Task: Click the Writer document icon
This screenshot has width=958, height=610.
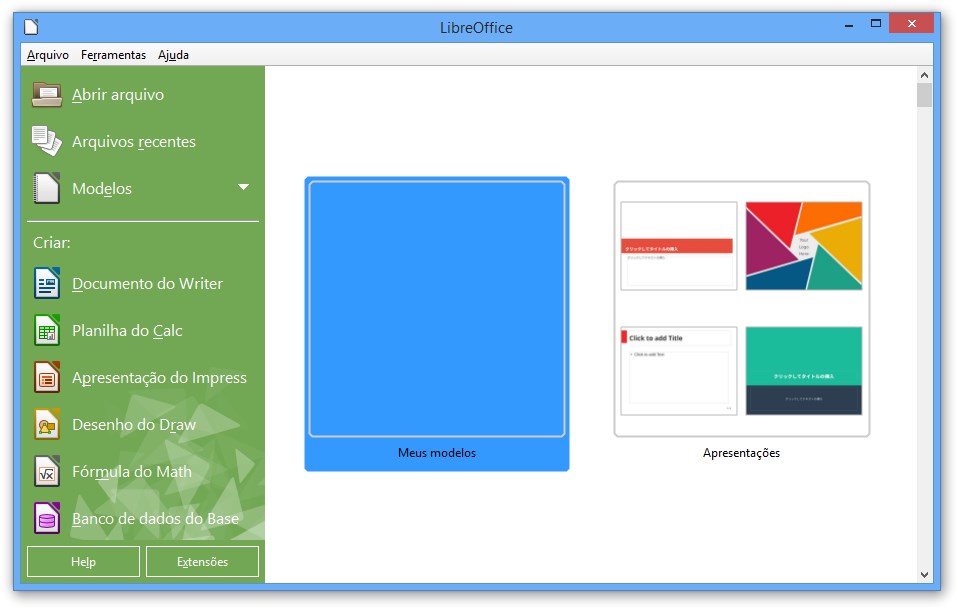Action: tap(47, 283)
